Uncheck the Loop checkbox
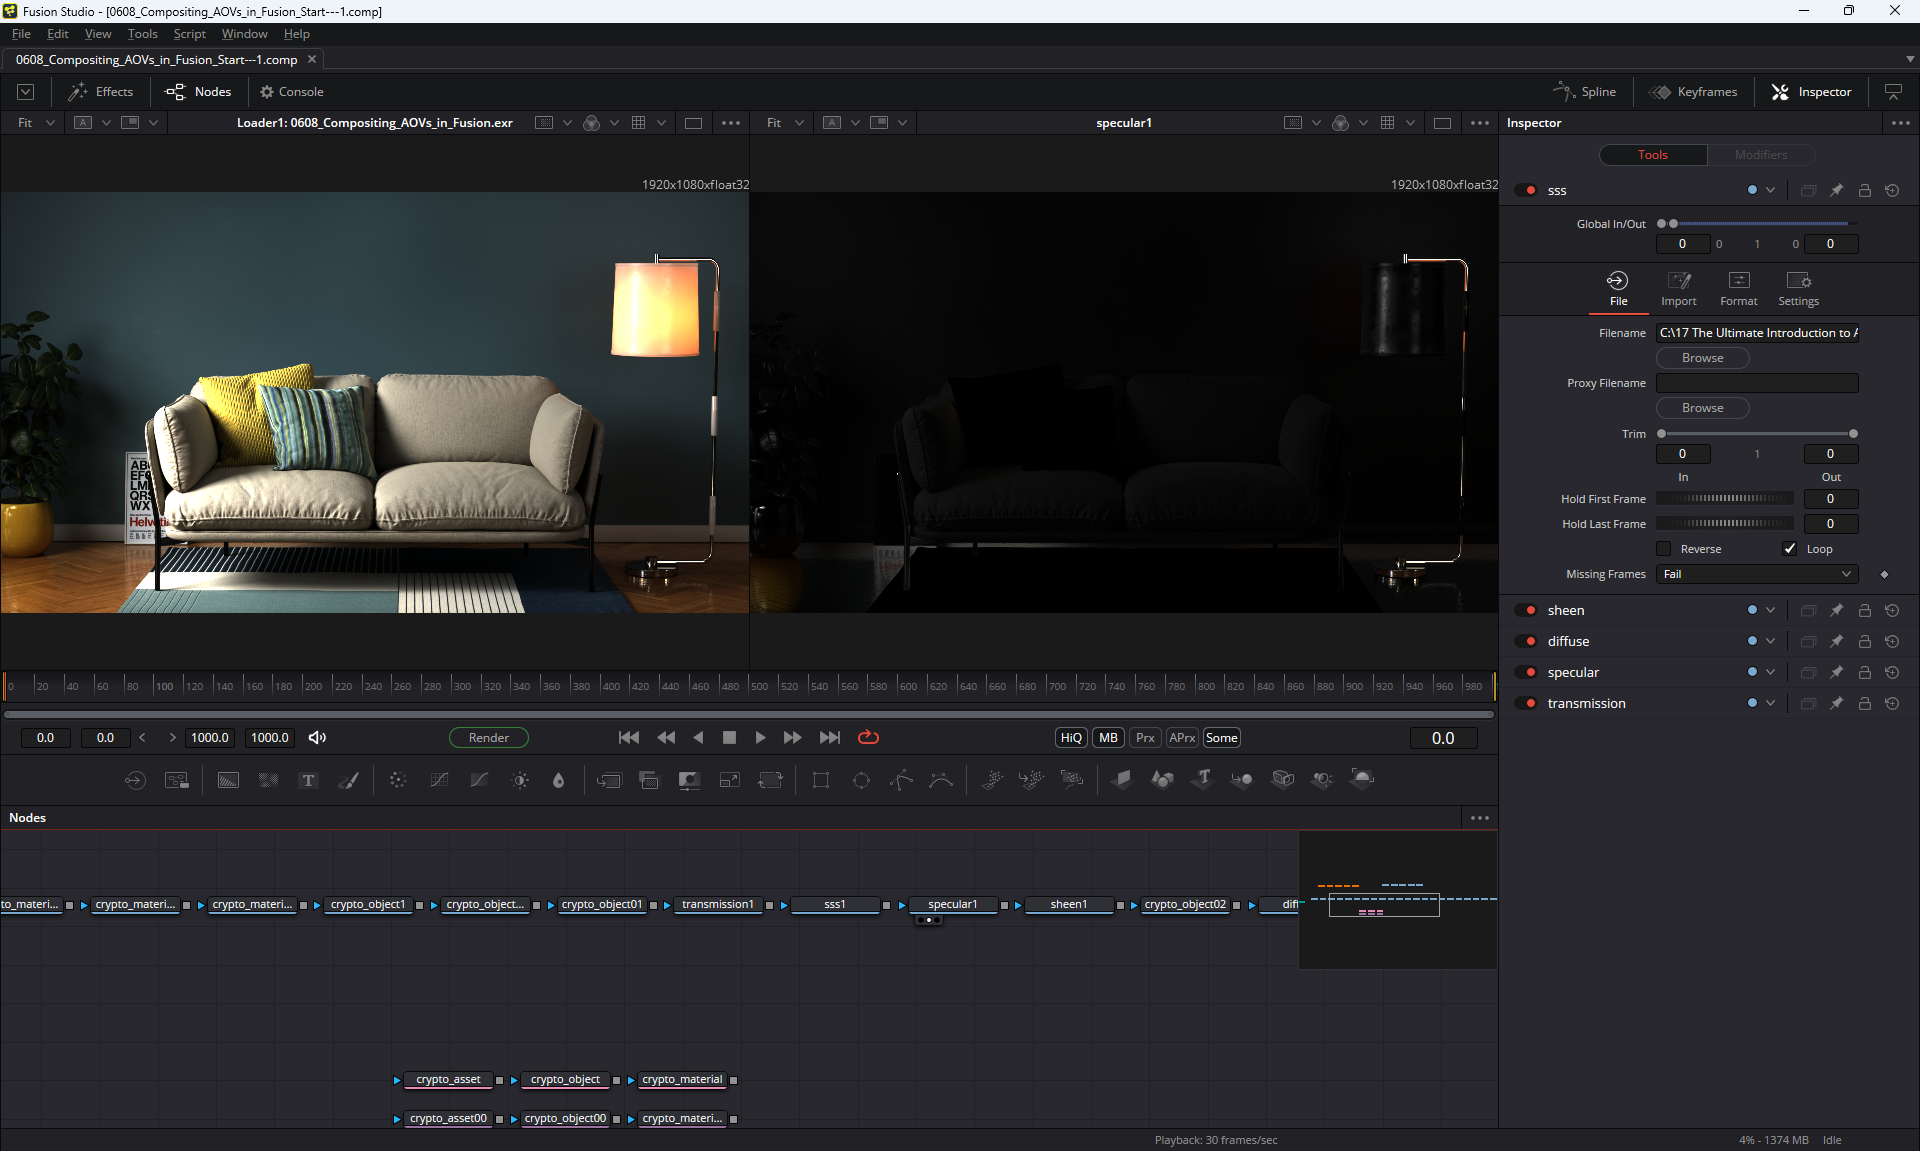The height and width of the screenshot is (1151, 1920). point(1790,549)
